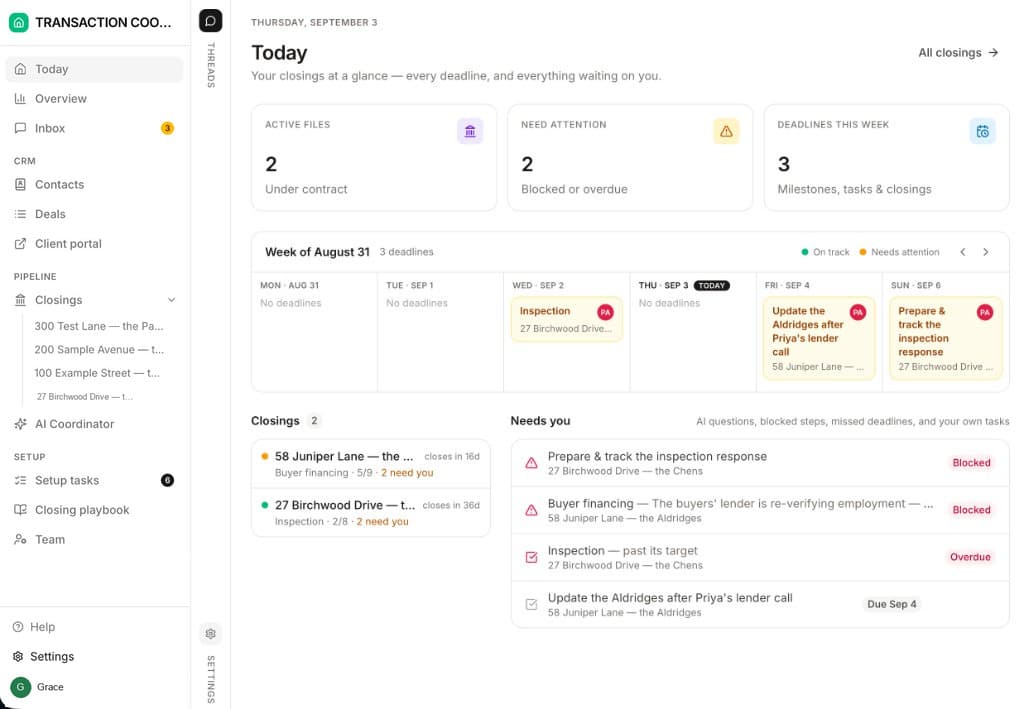The width and height of the screenshot is (1024, 709).
Task: Select 300 Test Lane closing in tree
Action: 99,326
